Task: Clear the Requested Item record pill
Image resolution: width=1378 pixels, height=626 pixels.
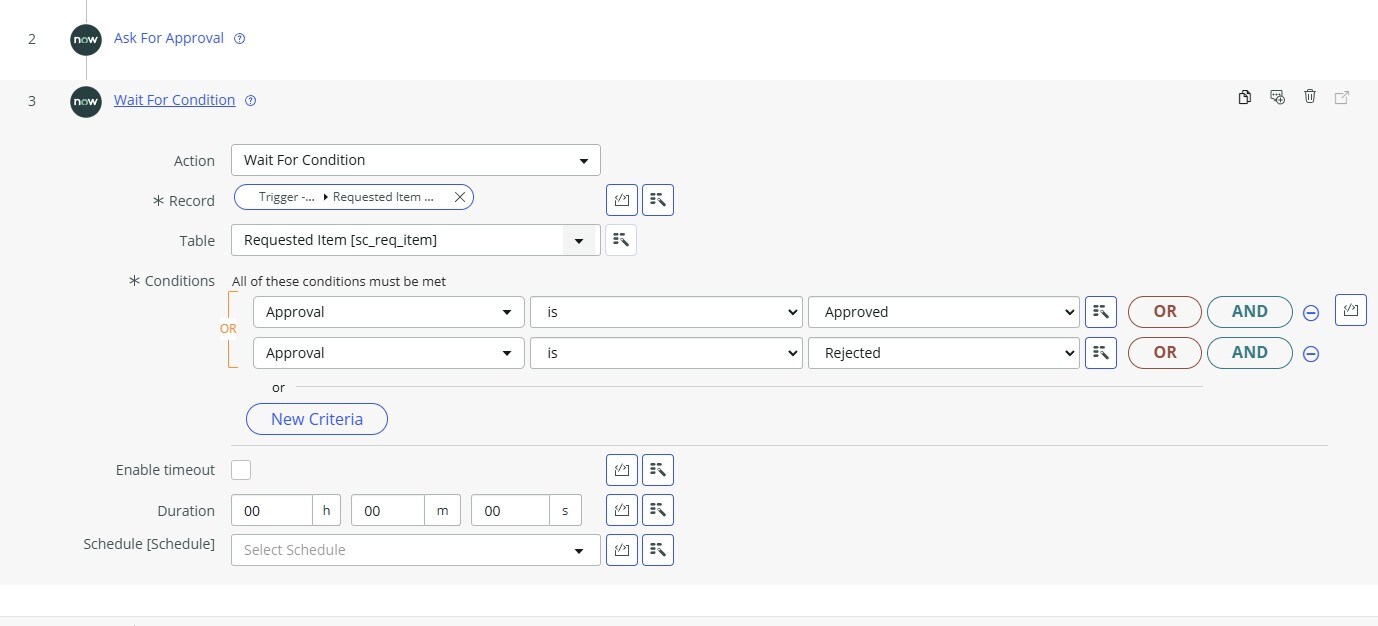Action: tap(459, 196)
